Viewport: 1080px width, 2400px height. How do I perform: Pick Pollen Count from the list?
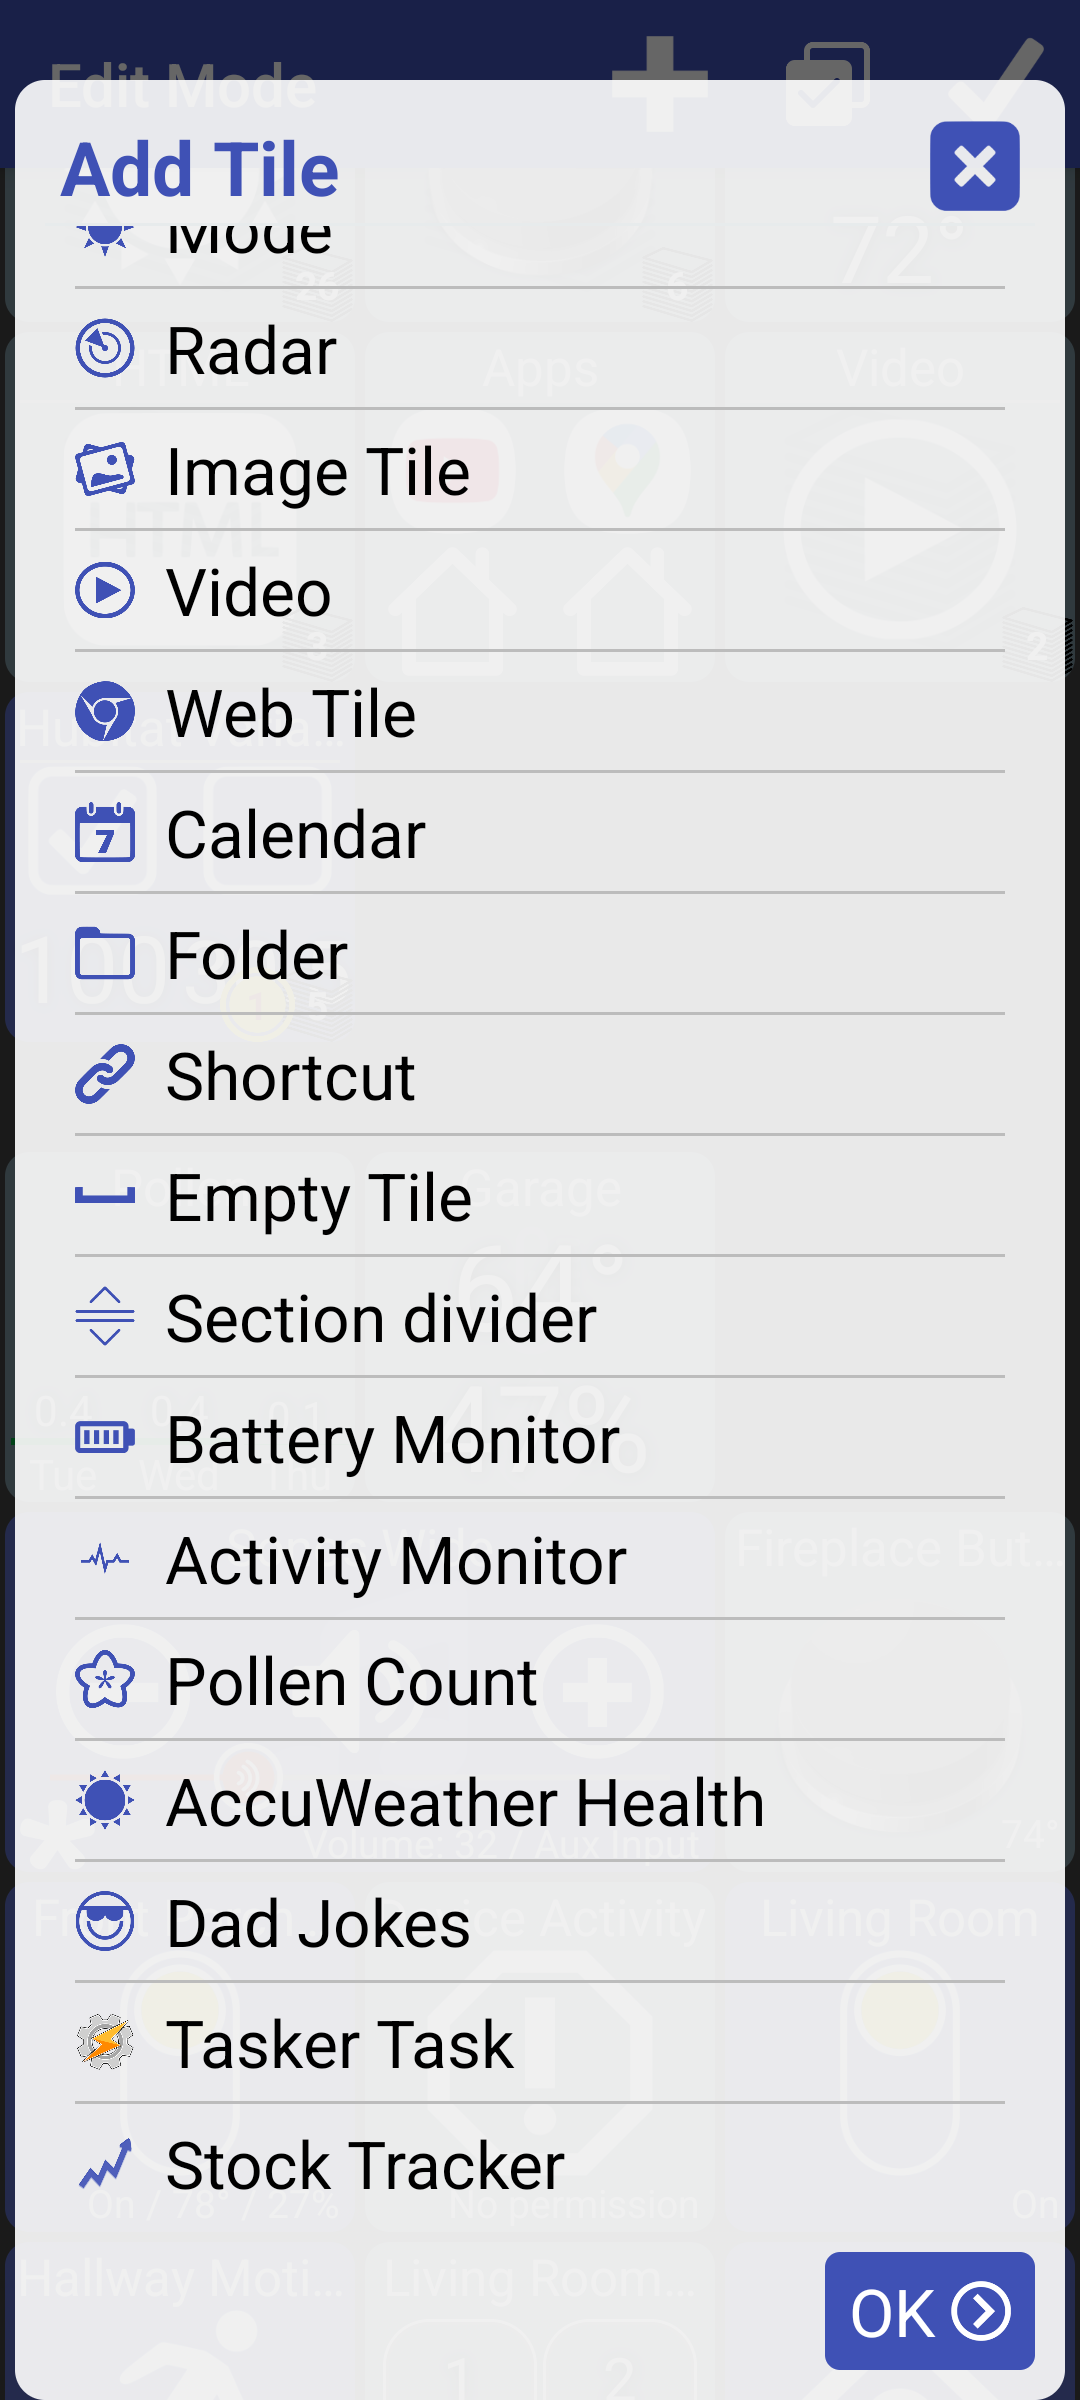click(352, 1682)
